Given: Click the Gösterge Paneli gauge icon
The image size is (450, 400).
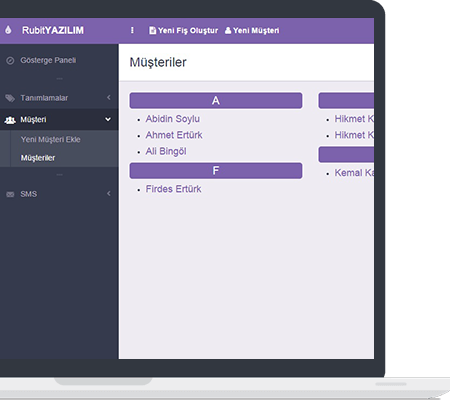Looking at the screenshot, I should click(x=10, y=61).
